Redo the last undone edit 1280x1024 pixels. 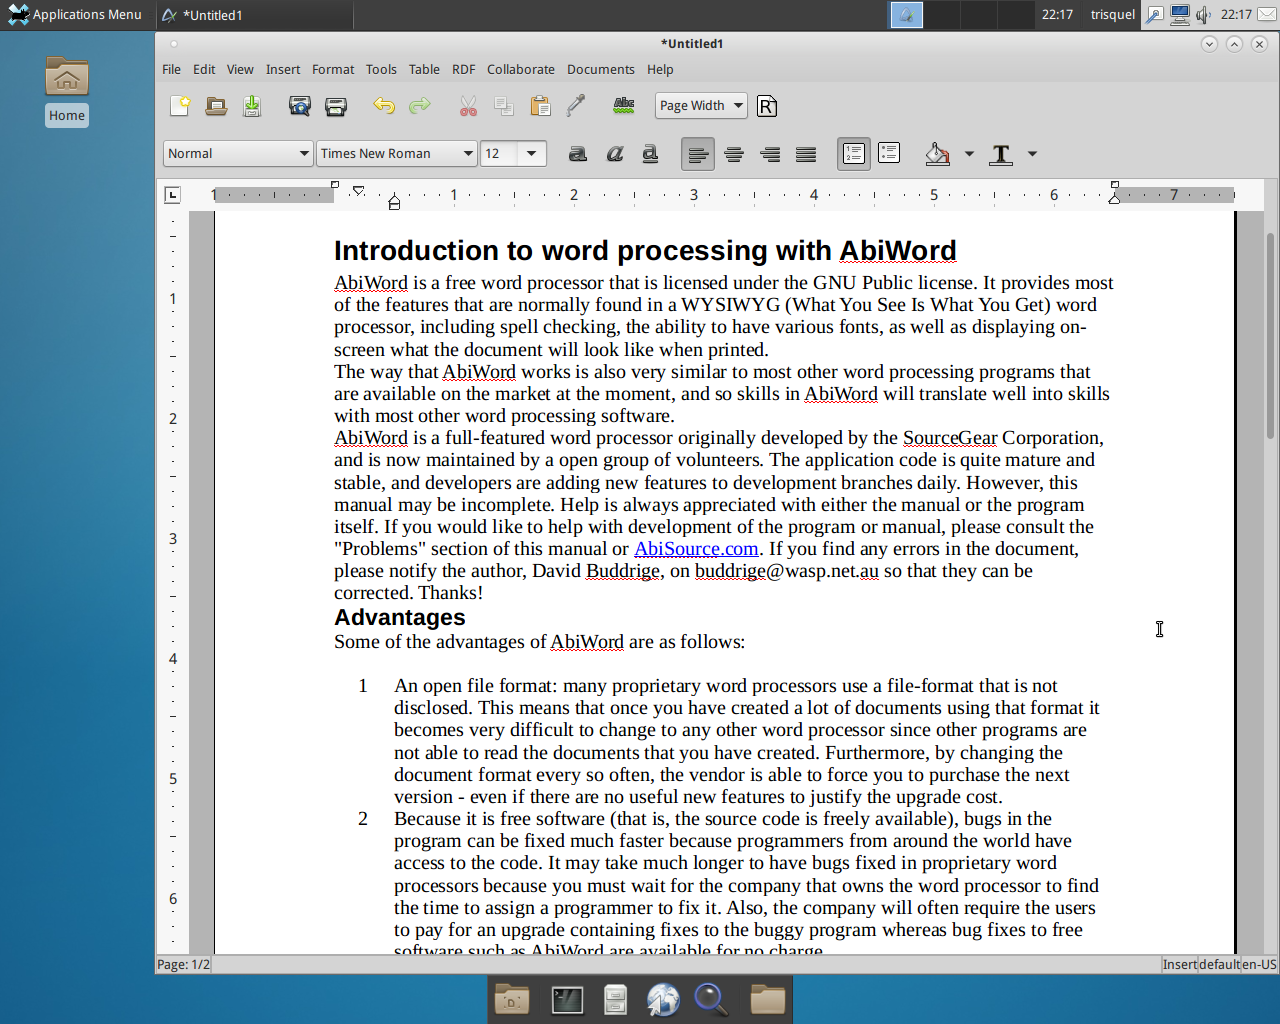coord(420,106)
